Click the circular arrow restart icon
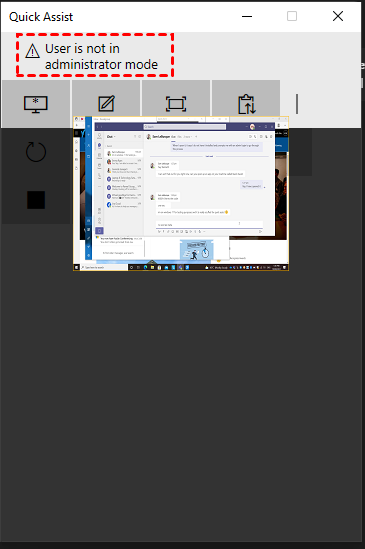 click(36, 152)
